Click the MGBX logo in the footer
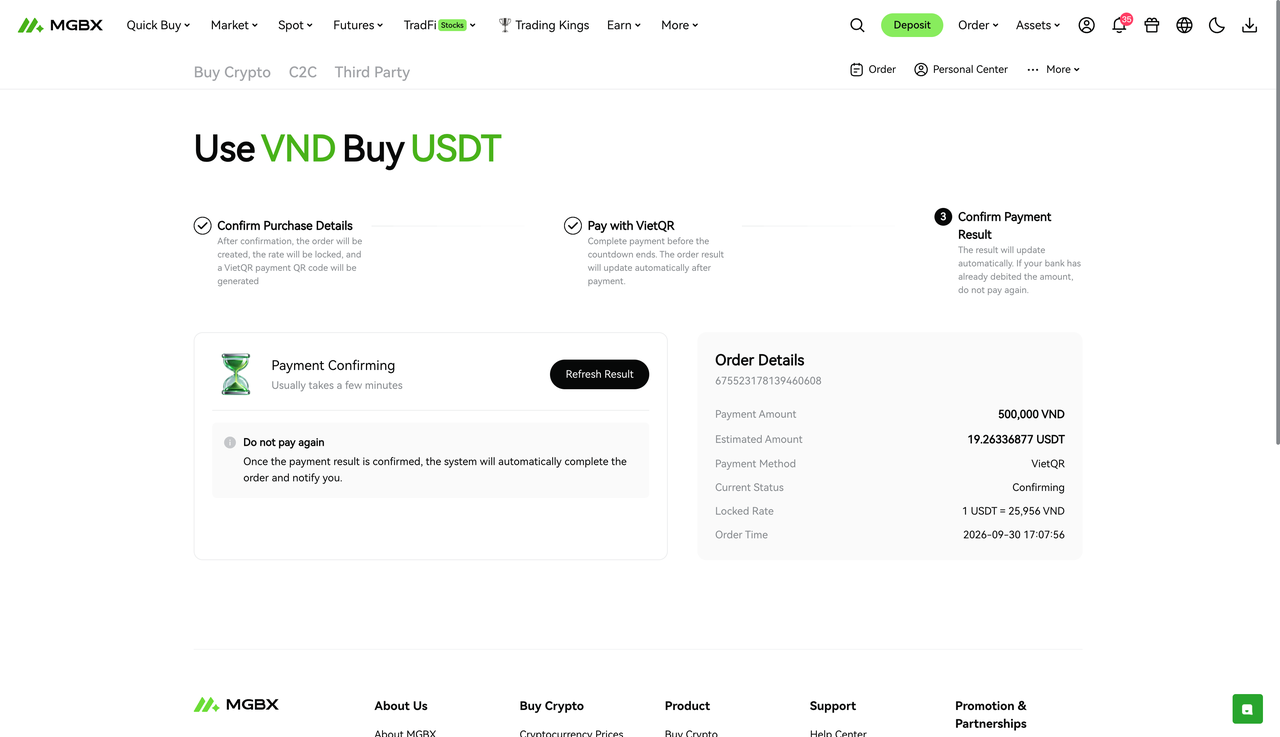The height and width of the screenshot is (737, 1280). click(x=236, y=705)
